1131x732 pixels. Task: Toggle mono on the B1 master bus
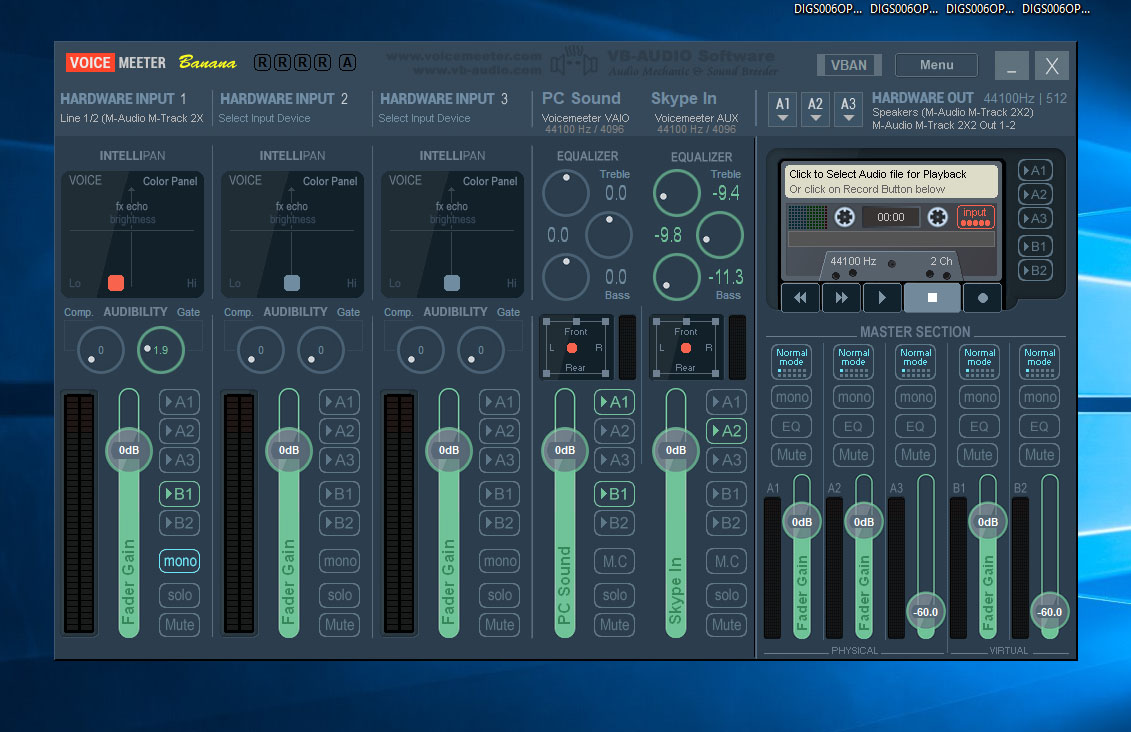(979, 397)
